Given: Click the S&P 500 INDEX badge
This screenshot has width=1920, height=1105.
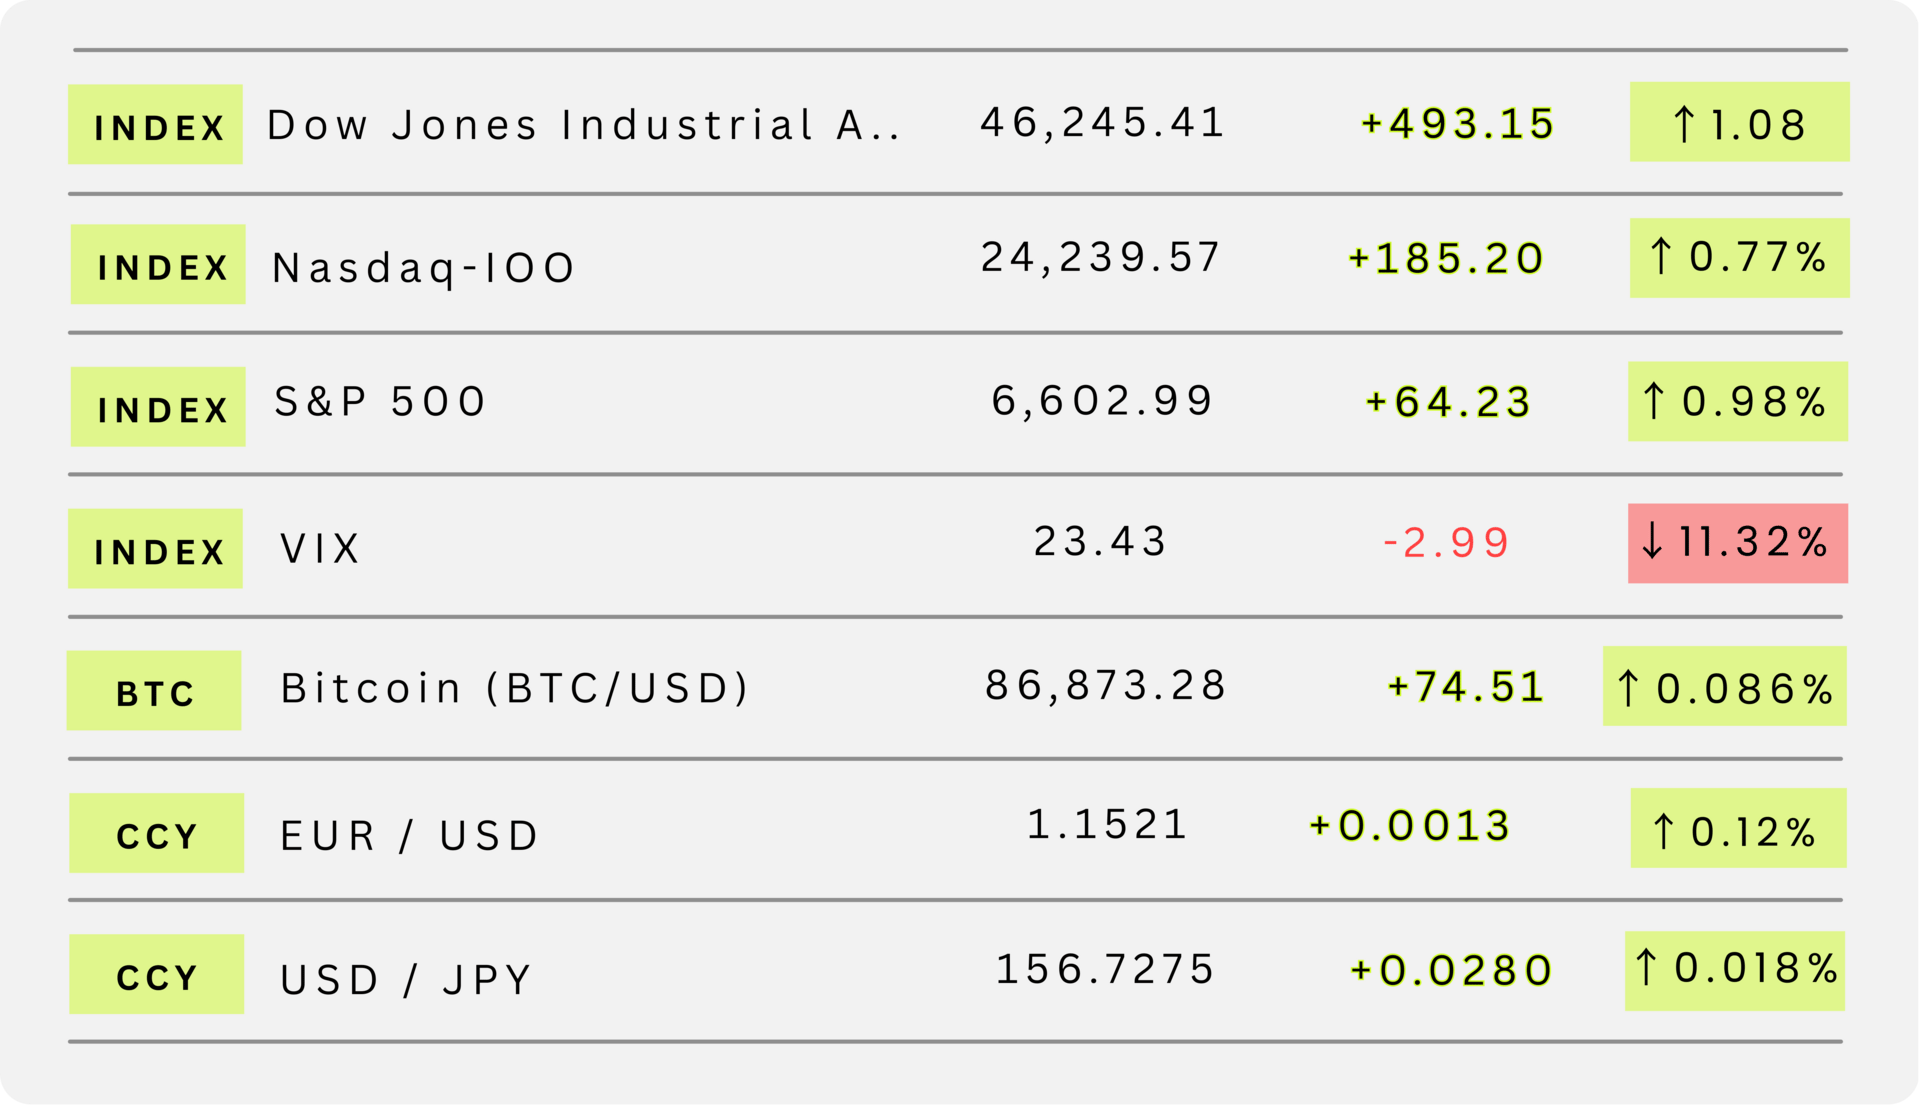Looking at the screenshot, I should click(x=158, y=406).
